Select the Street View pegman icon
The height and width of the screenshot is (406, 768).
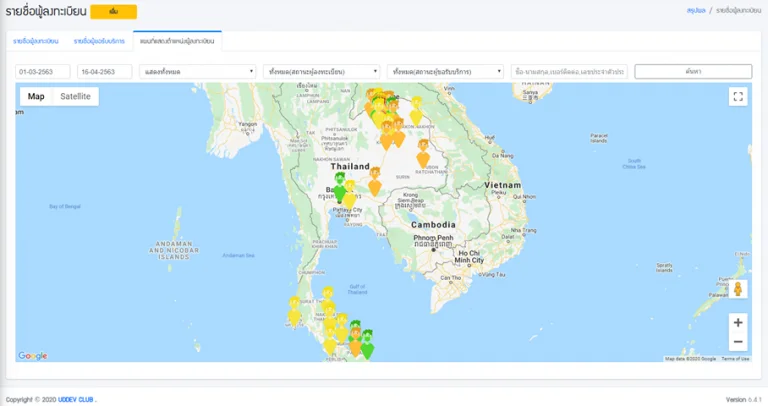tap(738, 289)
